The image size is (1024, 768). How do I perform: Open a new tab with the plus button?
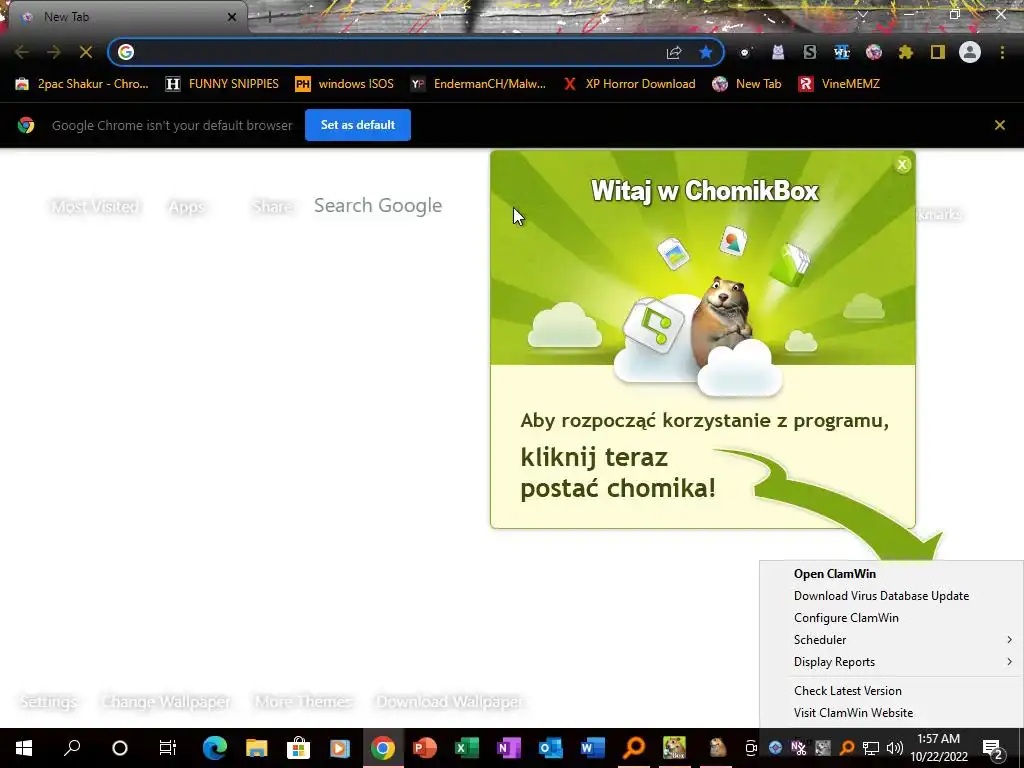tap(269, 17)
